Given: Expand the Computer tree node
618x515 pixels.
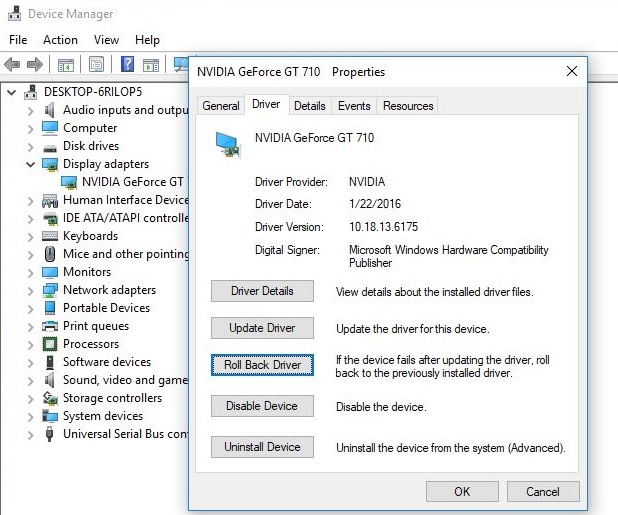Looking at the screenshot, I should (x=31, y=128).
